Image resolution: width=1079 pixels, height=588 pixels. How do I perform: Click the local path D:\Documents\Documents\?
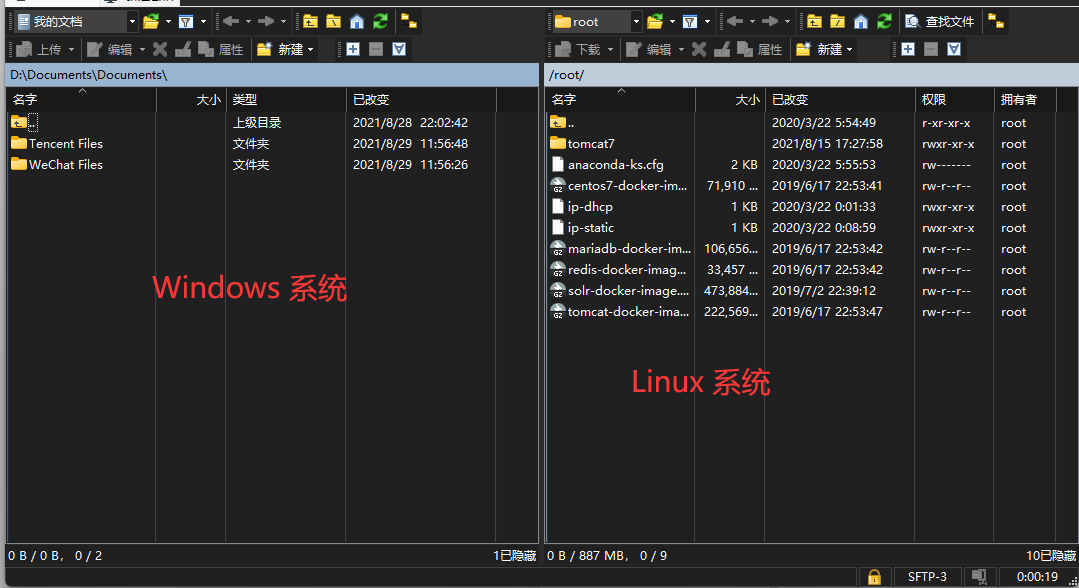tap(88, 75)
